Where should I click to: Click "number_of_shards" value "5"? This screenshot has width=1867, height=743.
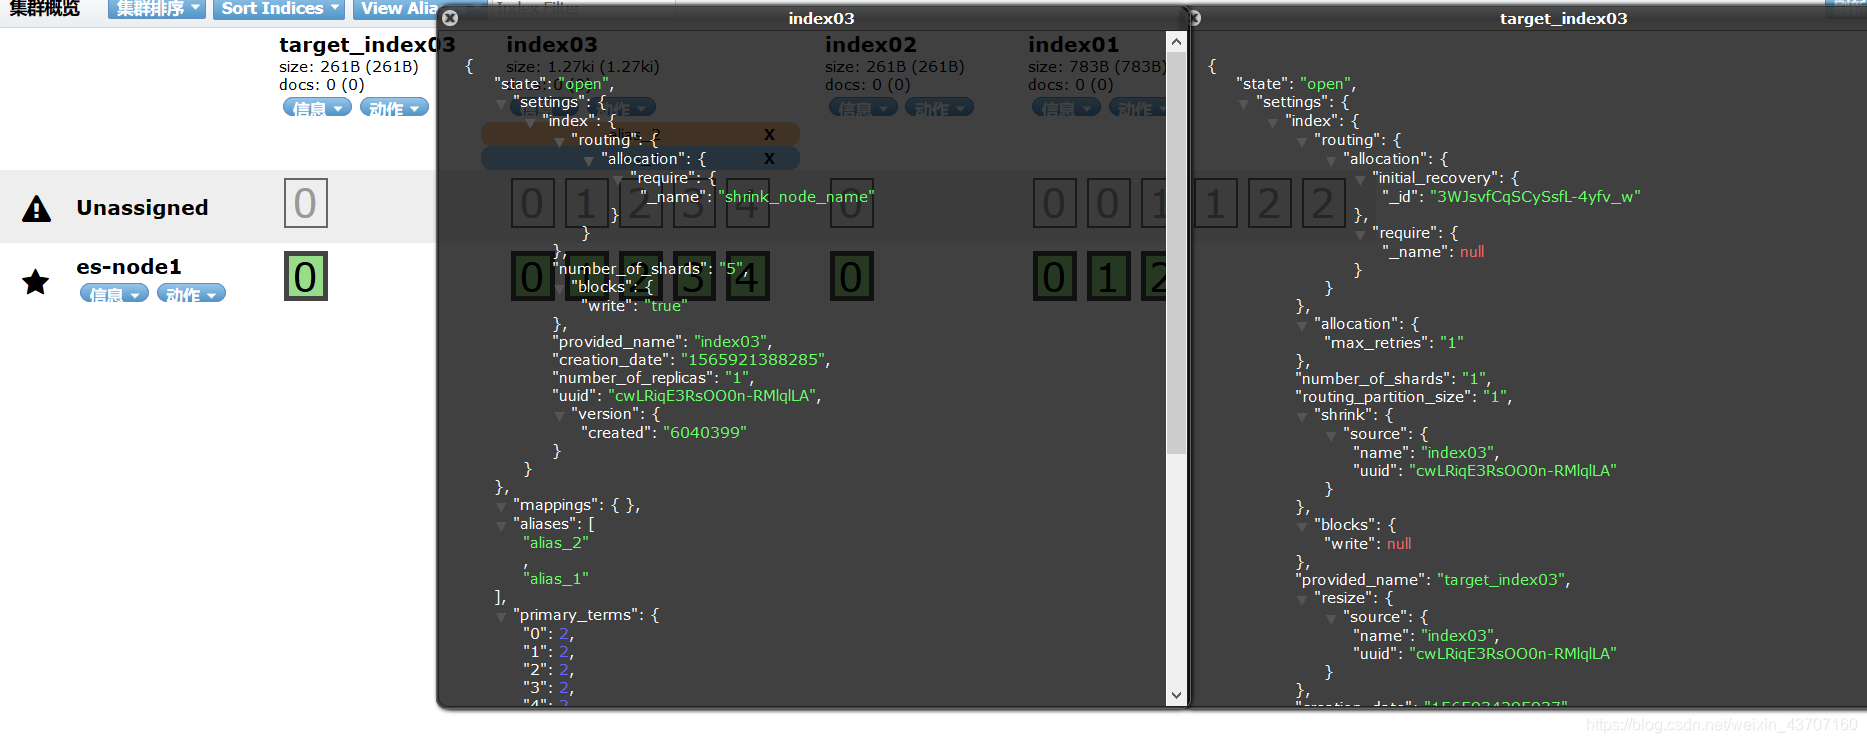click(x=732, y=269)
